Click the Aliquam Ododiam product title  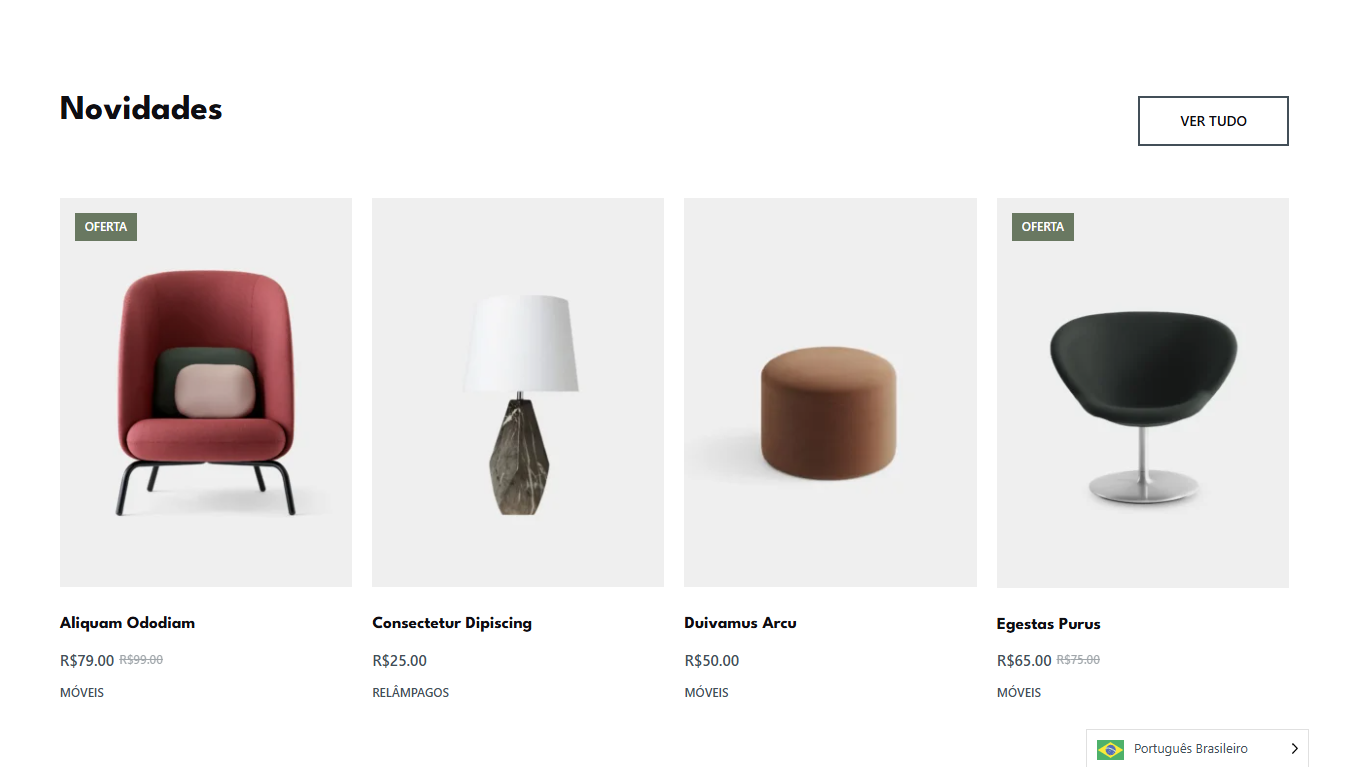[127, 623]
